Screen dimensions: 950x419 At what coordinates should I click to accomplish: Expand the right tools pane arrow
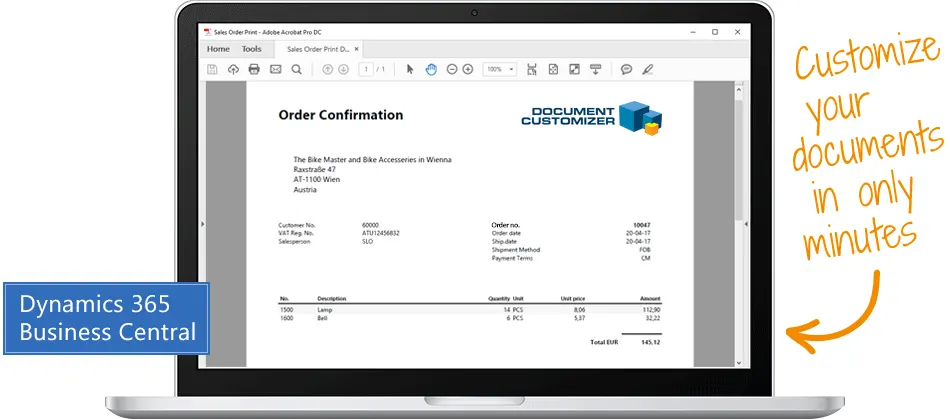[x=746, y=224]
